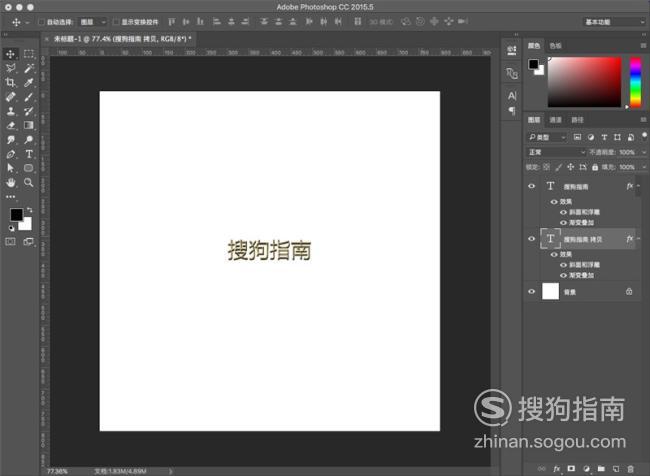Image resolution: width=650 pixels, height=476 pixels.
Task: Select the Brush tool
Action: tap(29, 97)
